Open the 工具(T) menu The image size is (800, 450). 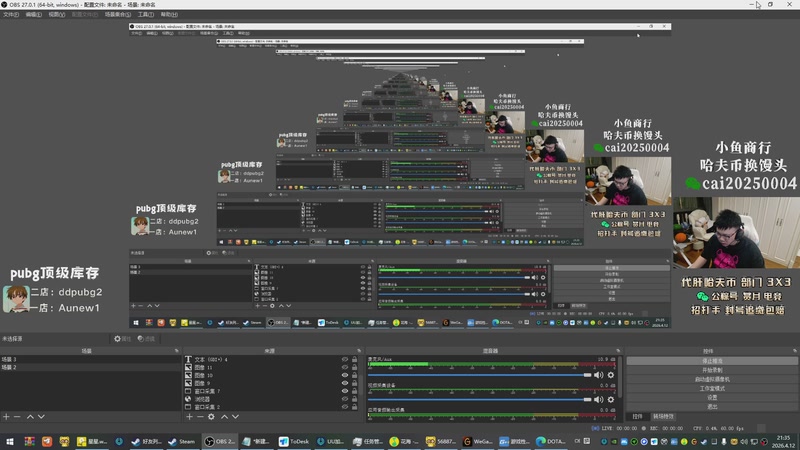[146, 15]
